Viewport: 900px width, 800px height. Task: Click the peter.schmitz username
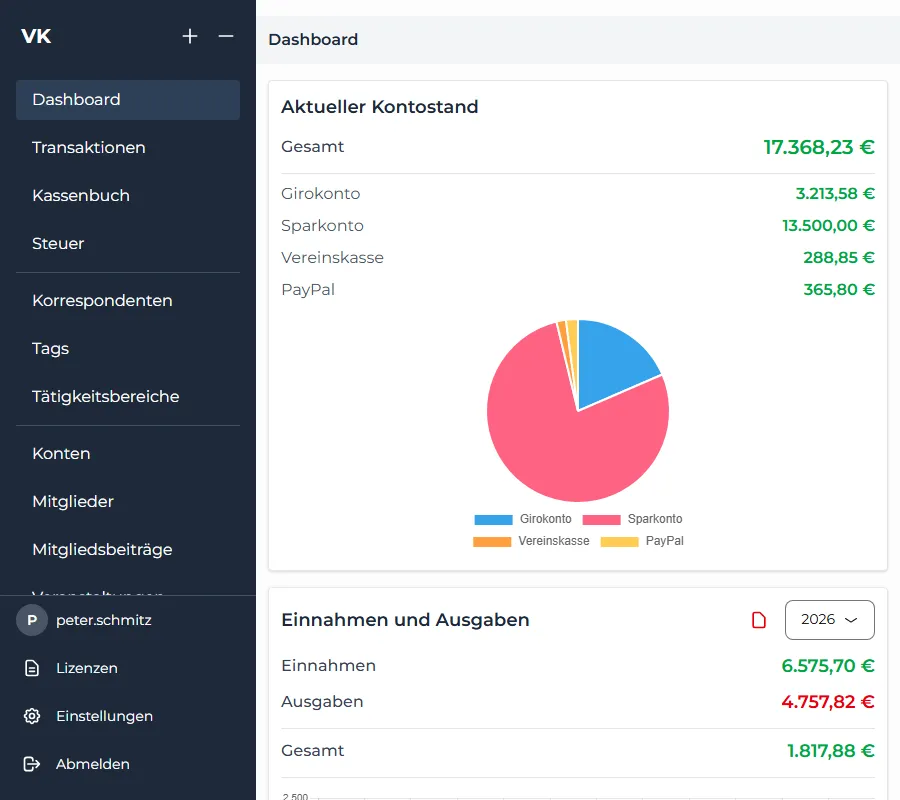point(104,620)
